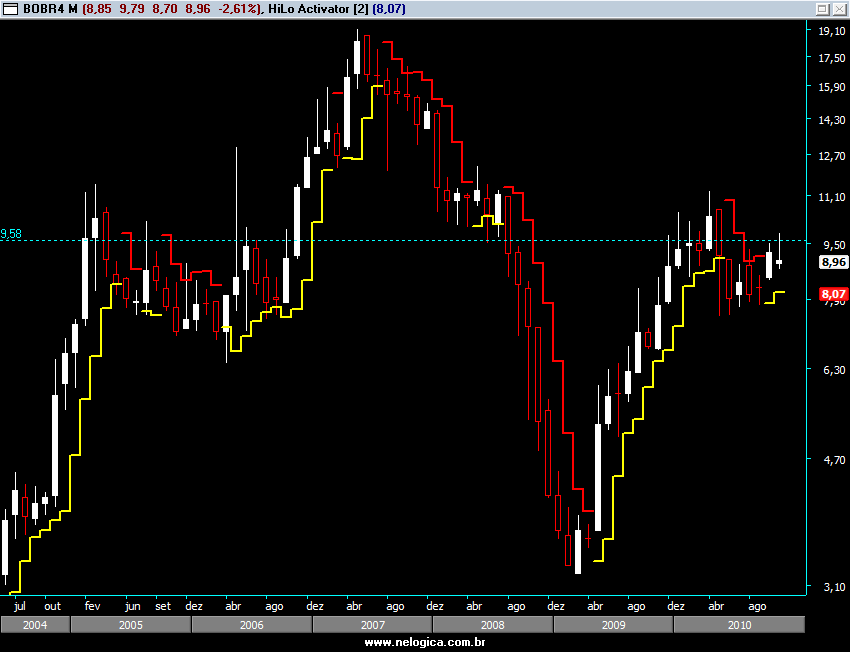The width and height of the screenshot is (850, 652).
Task: Click the 11,10 price axis label
Action: [832, 197]
